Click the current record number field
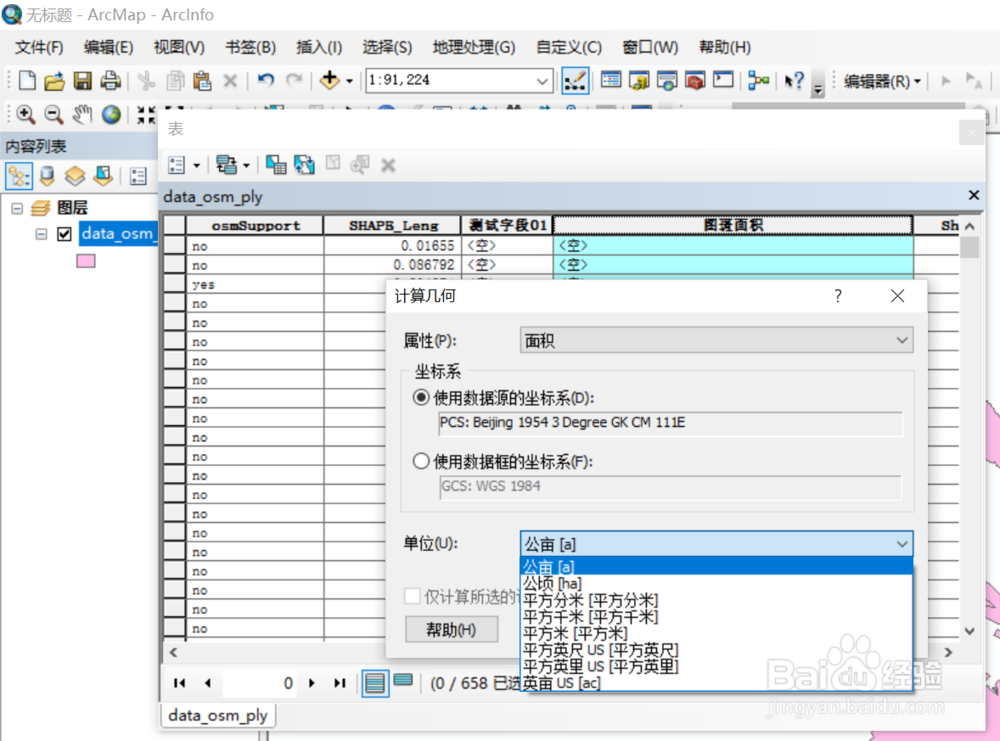 pyautogui.click(x=258, y=683)
